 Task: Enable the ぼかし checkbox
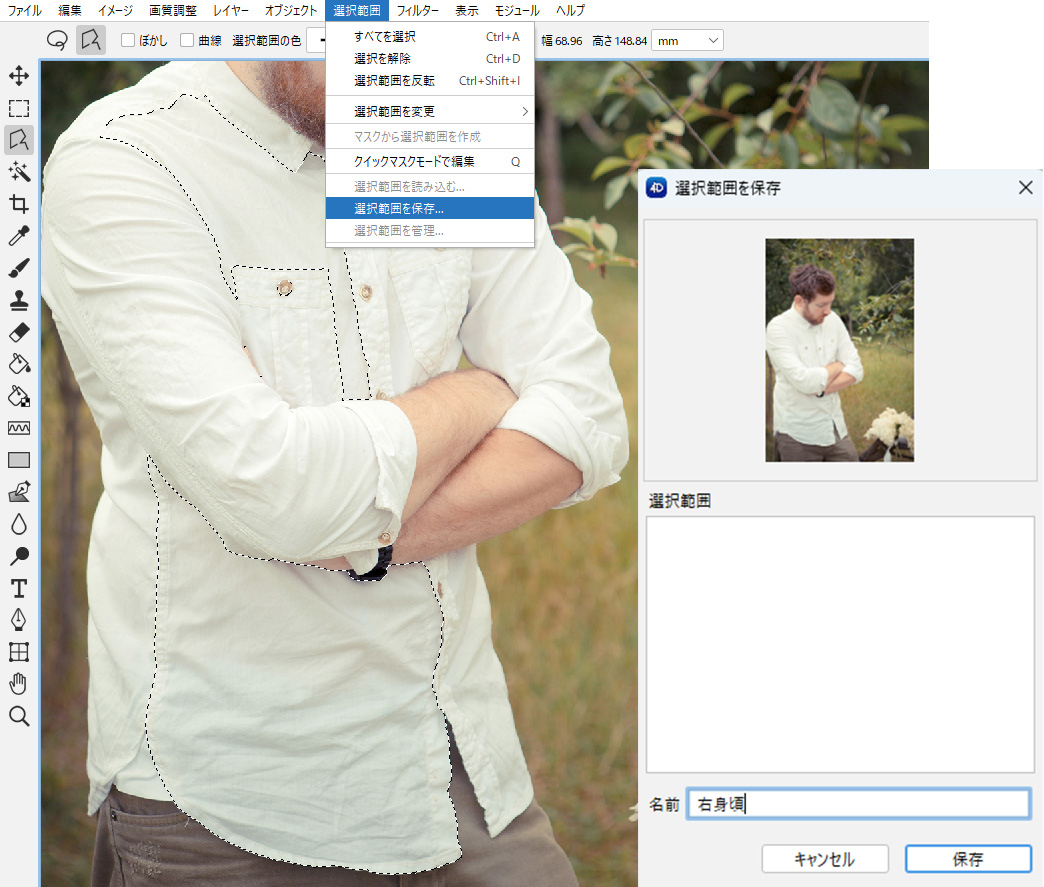[x=128, y=41]
